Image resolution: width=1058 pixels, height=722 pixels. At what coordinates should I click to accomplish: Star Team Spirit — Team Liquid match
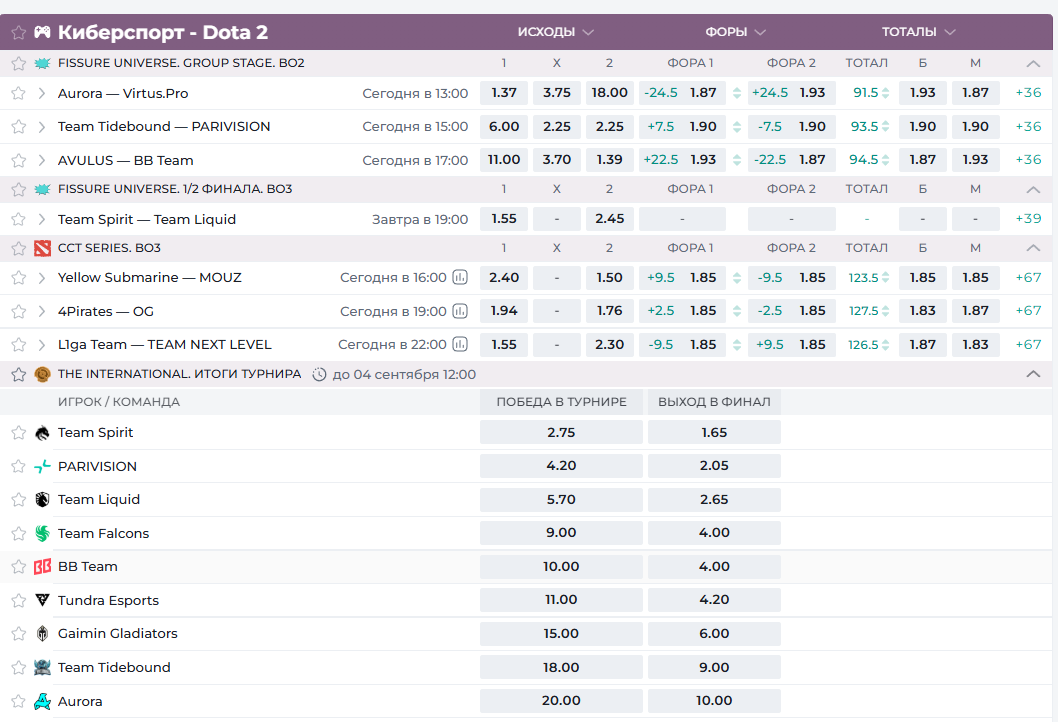click(x=19, y=219)
